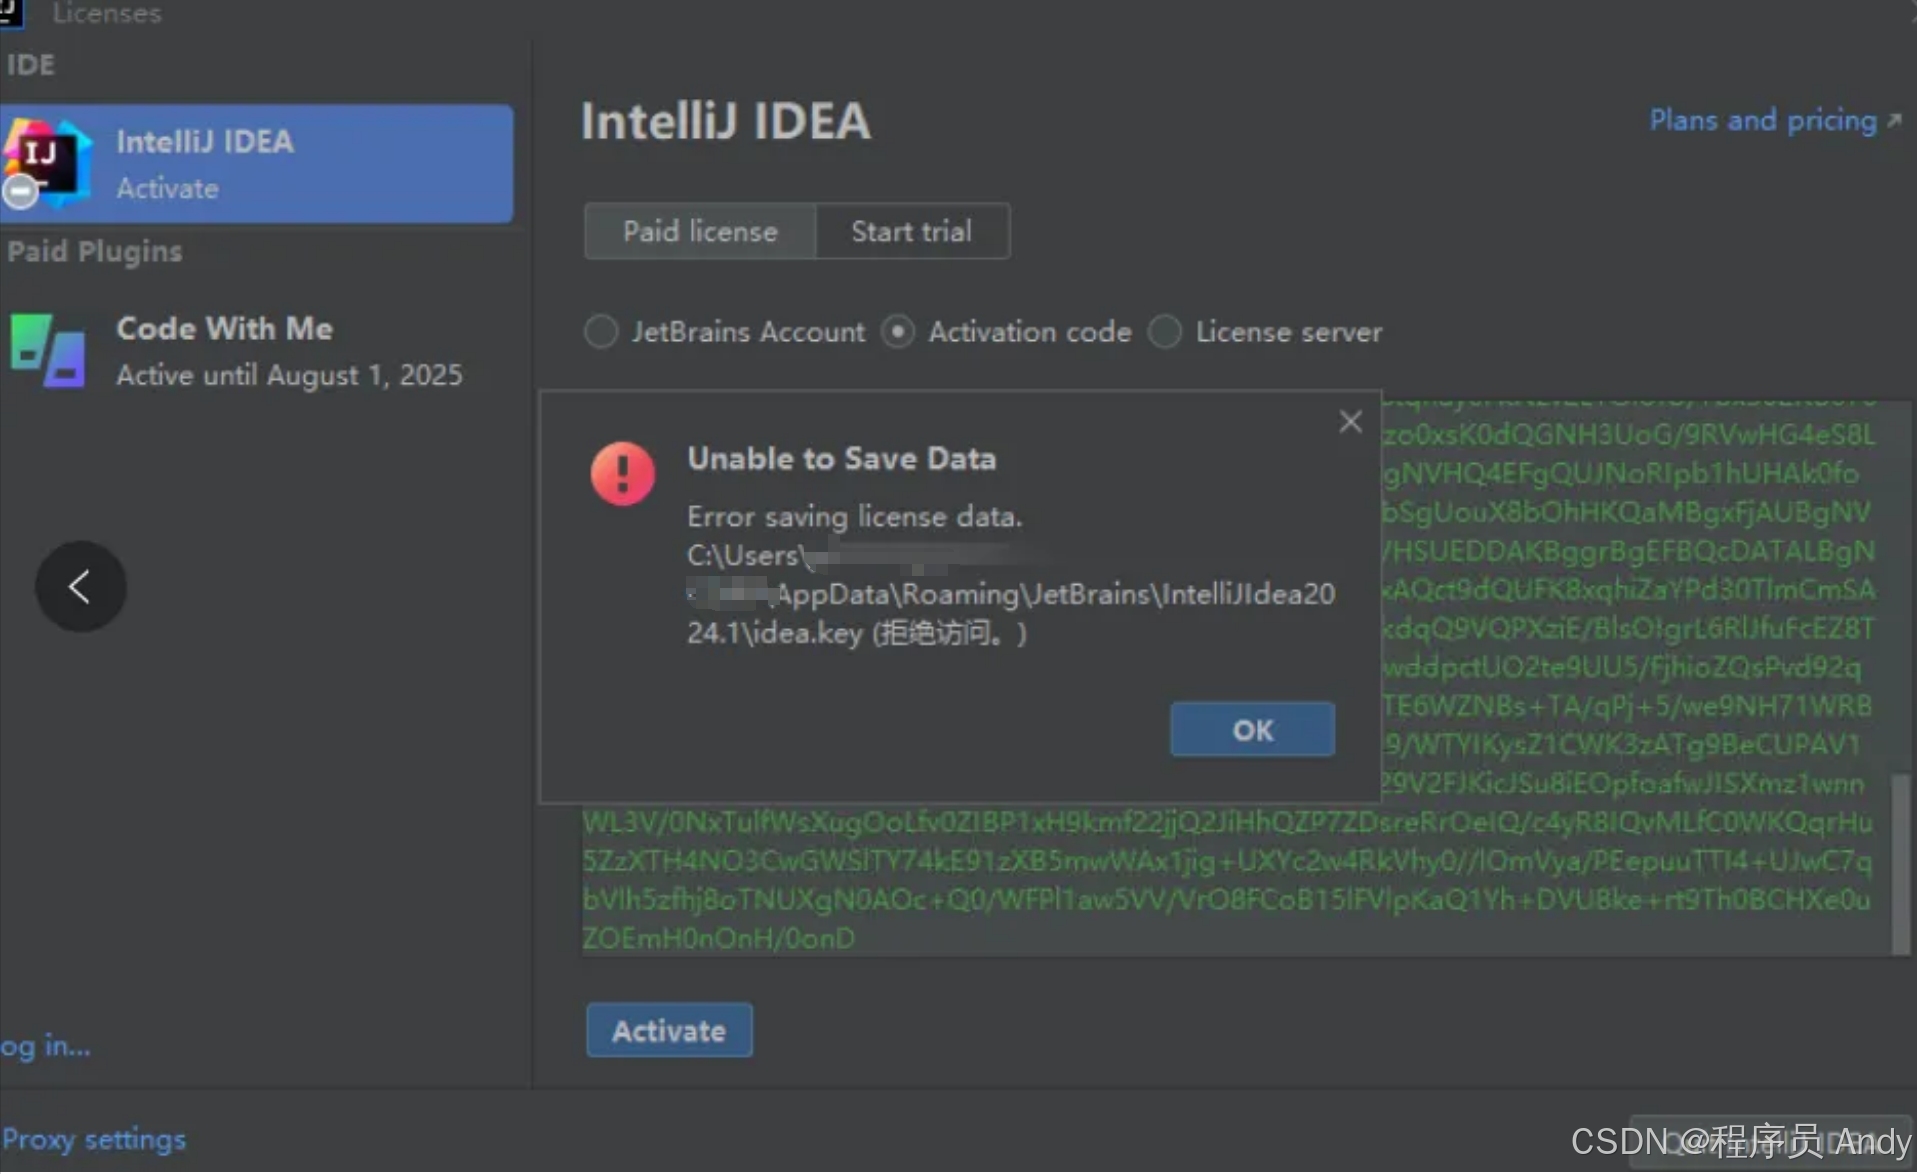The width and height of the screenshot is (1917, 1174).
Task: Click the red error exclamation icon
Action: pyautogui.click(x=623, y=473)
